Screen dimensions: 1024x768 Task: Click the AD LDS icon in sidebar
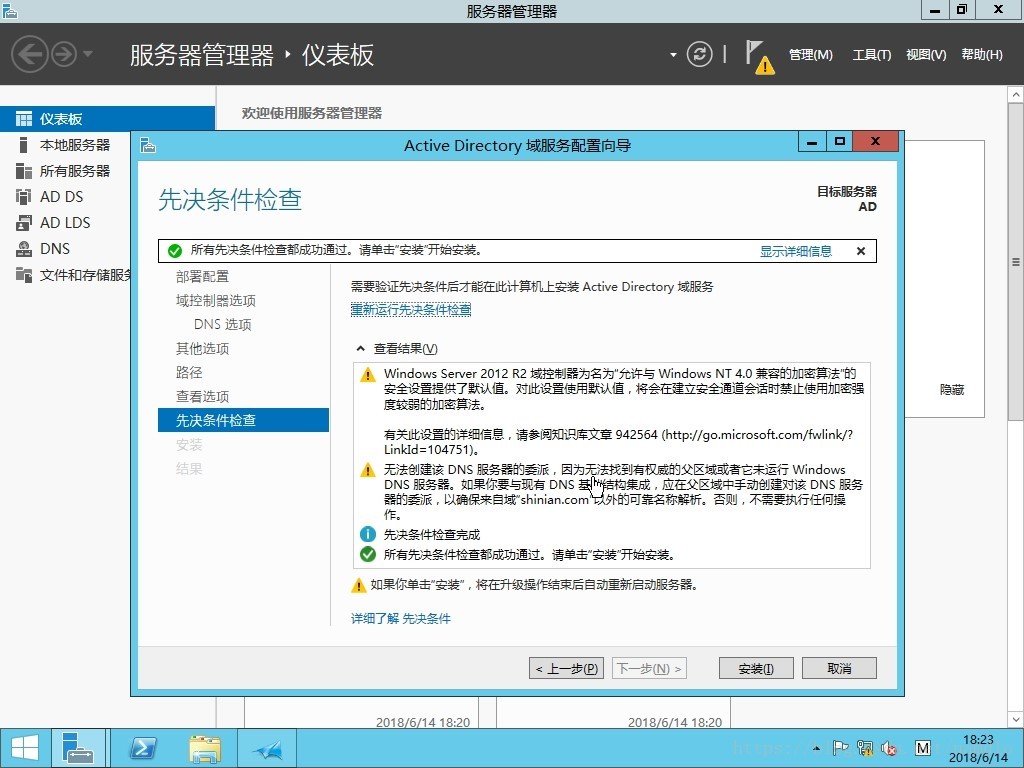[x=24, y=223]
